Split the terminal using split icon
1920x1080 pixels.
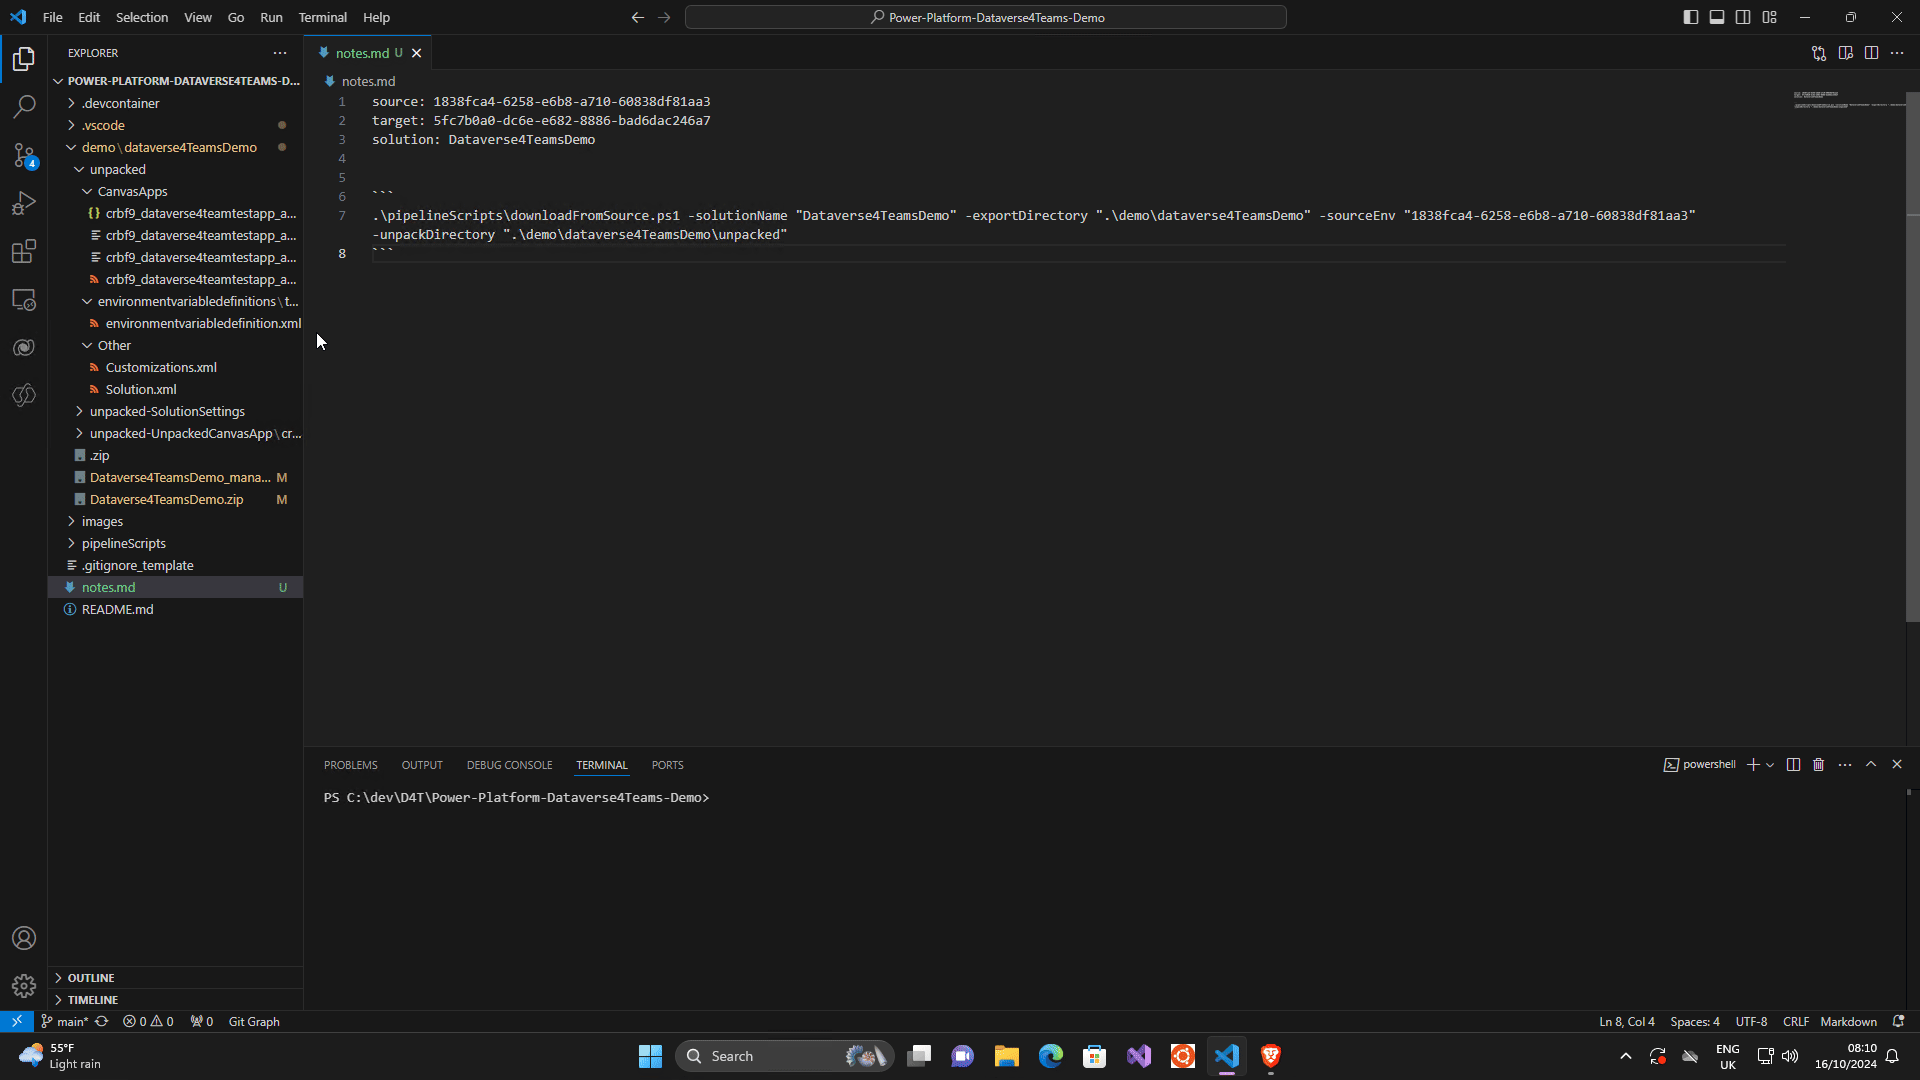[1793, 764]
